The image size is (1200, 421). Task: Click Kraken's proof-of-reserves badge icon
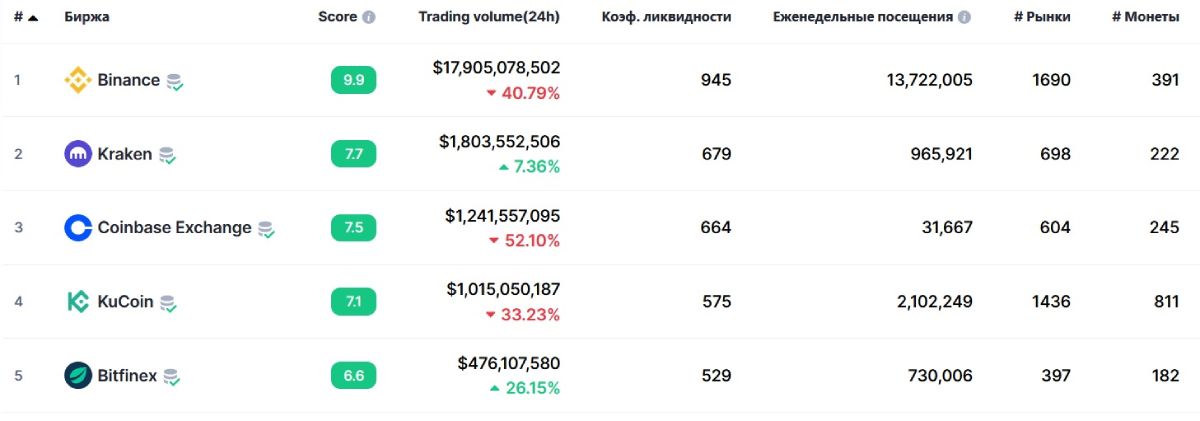click(x=167, y=156)
